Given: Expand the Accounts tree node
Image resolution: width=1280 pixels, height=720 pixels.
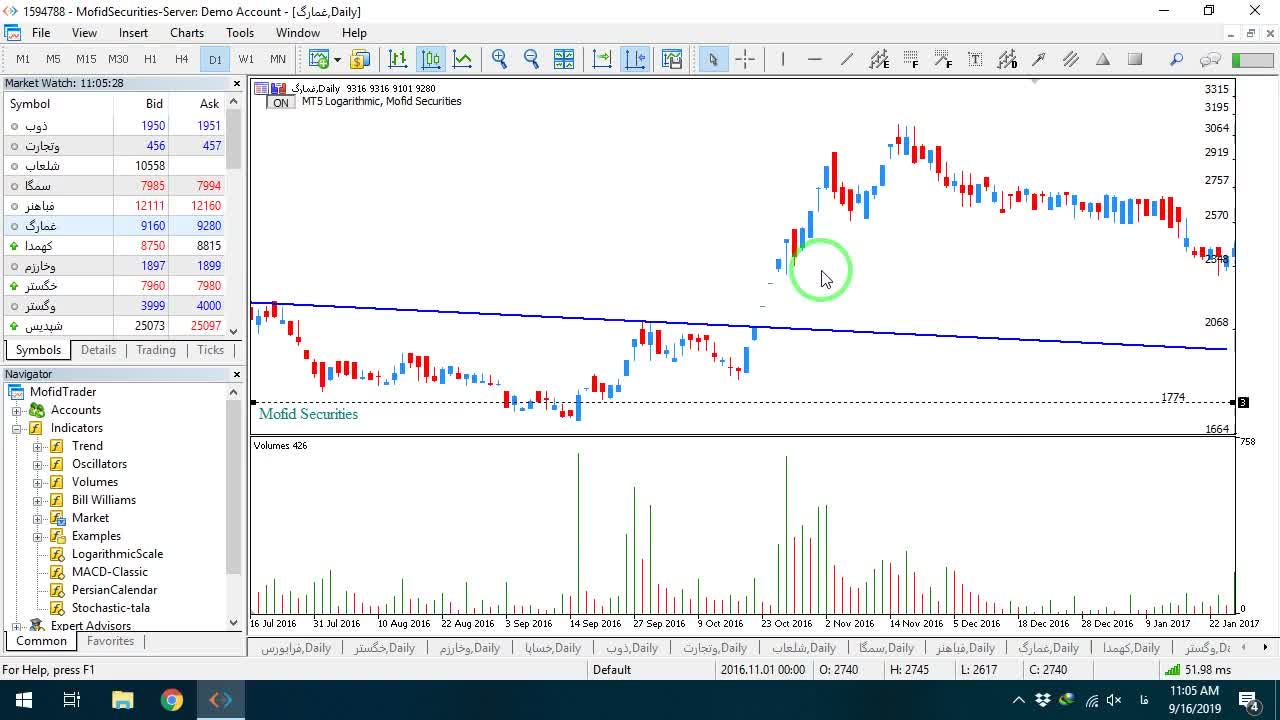Looking at the screenshot, I should coord(17,410).
